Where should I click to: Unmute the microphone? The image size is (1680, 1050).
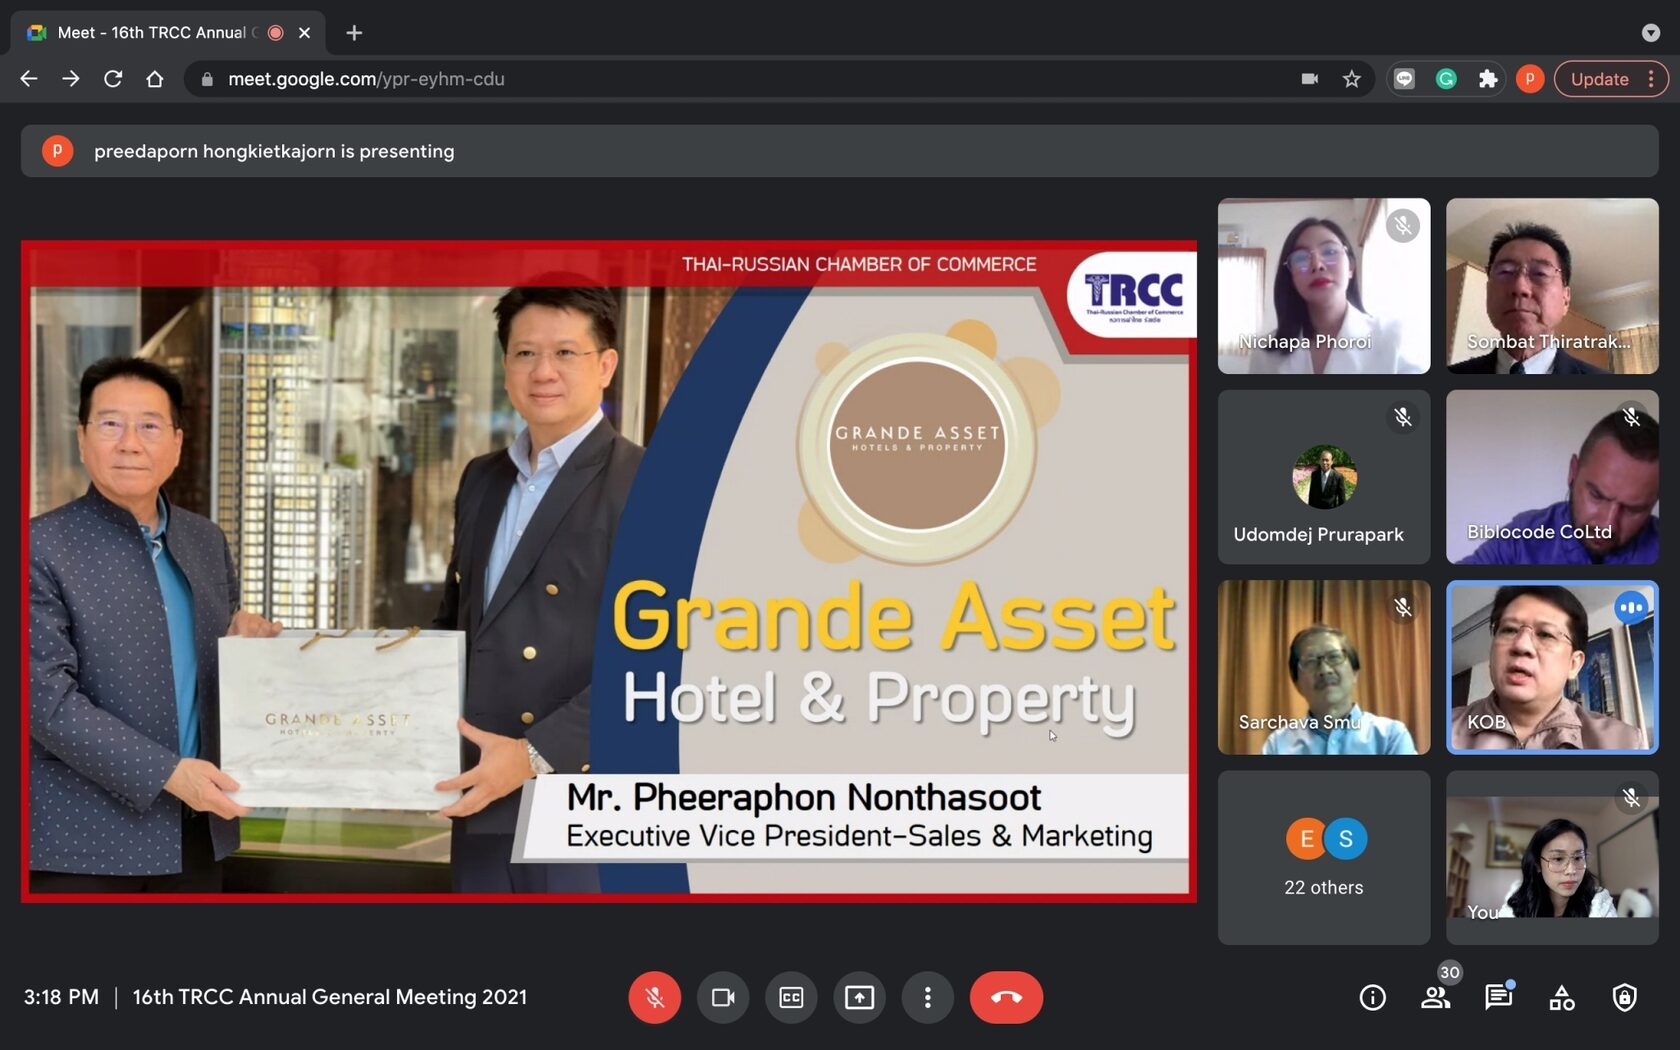coord(655,997)
